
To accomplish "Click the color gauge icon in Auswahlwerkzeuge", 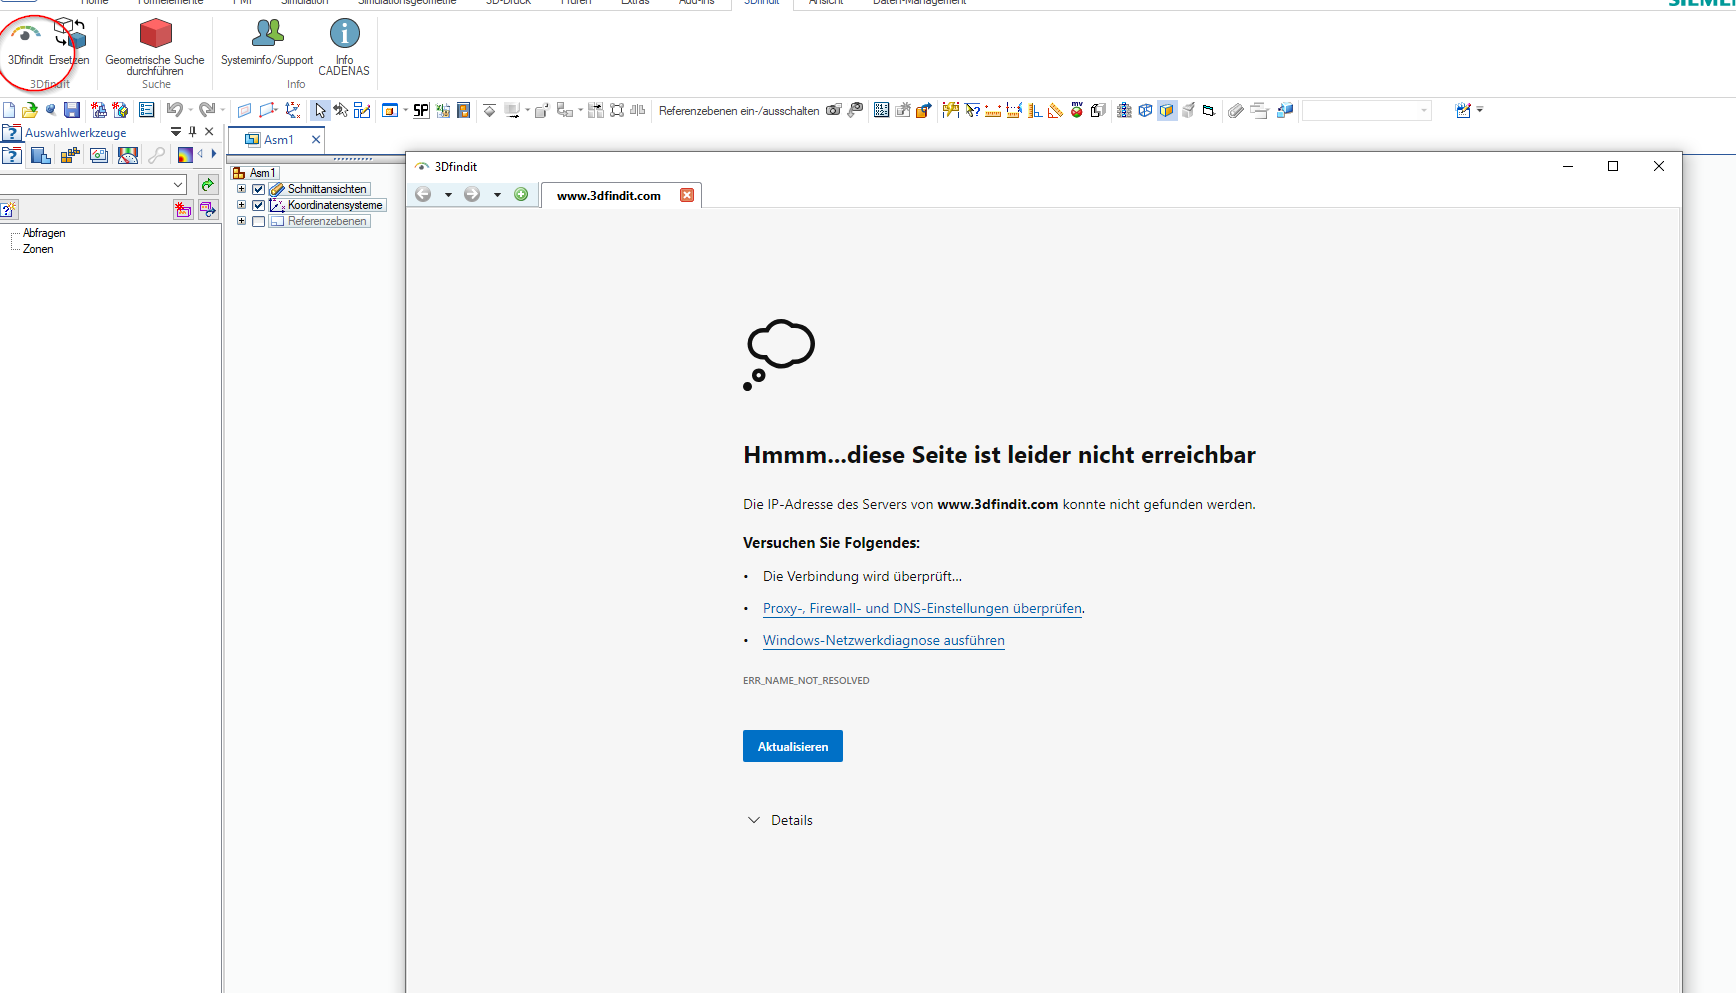I will pos(128,155).
